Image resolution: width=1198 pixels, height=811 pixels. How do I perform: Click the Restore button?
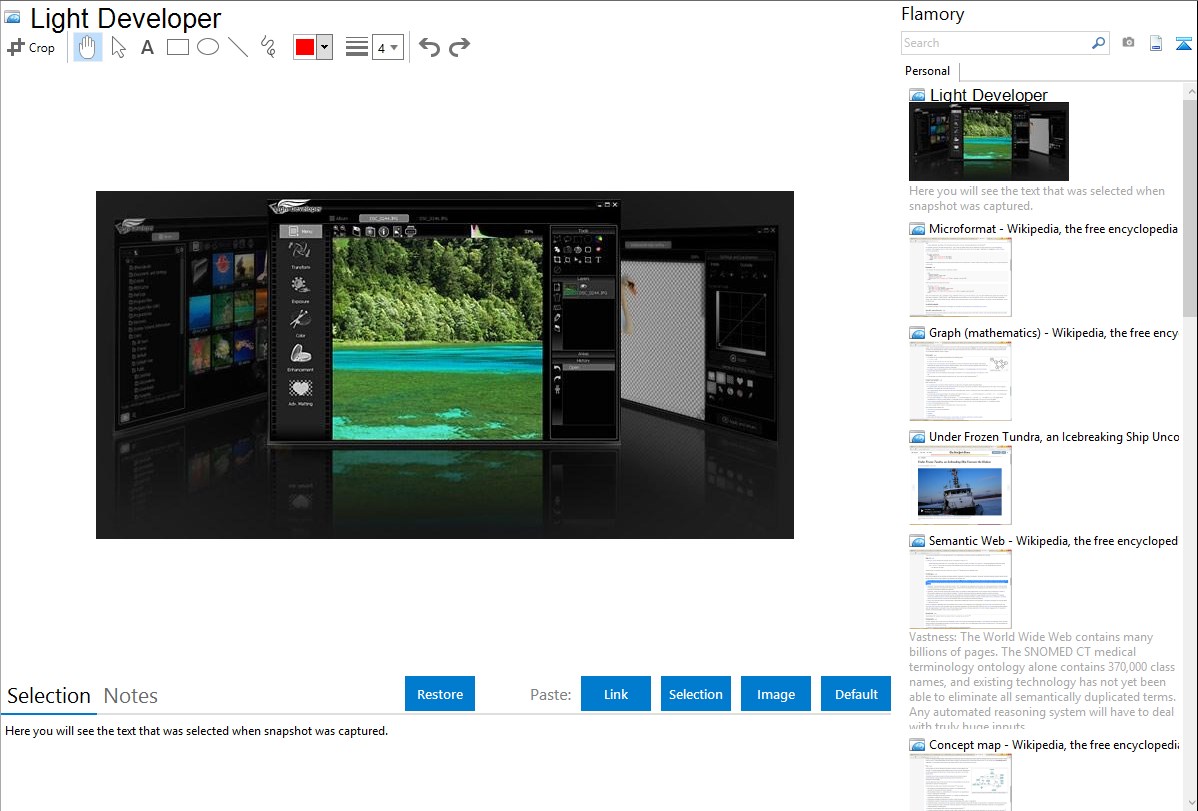(440, 694)
